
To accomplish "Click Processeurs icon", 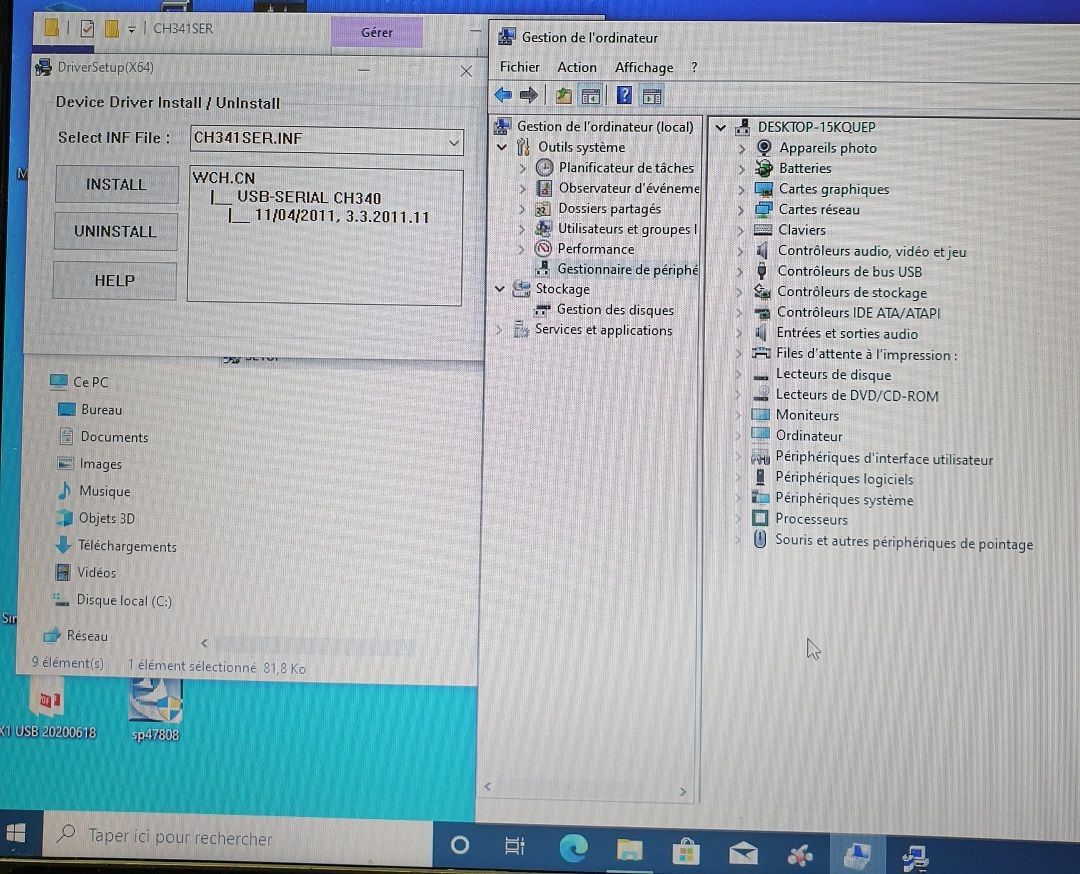I will [760, 518].
